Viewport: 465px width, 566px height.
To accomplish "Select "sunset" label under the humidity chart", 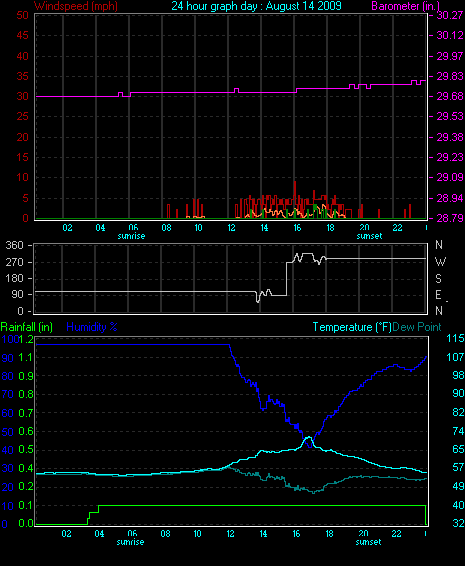I will [x=369, y=542].
